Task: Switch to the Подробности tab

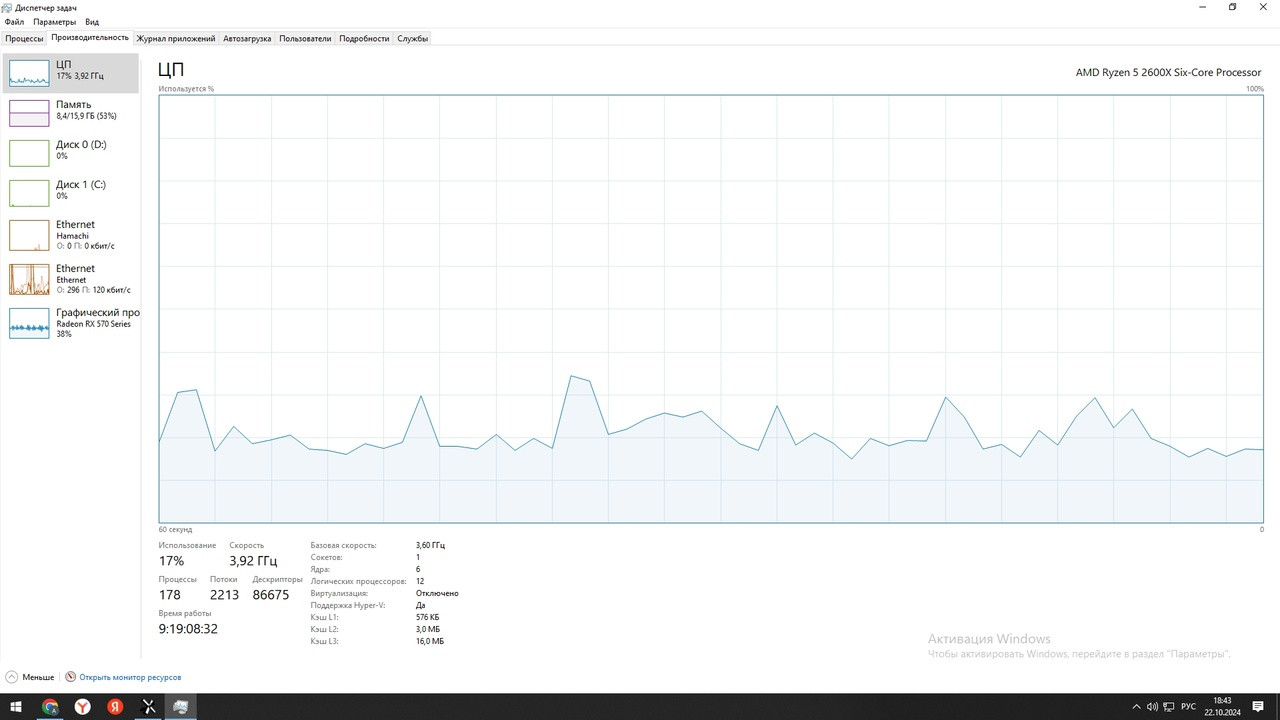Action: [364, 38]
